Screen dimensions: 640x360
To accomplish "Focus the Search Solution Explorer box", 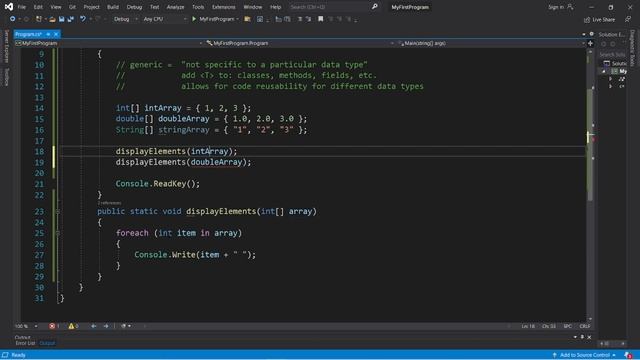I will [612, 54].
